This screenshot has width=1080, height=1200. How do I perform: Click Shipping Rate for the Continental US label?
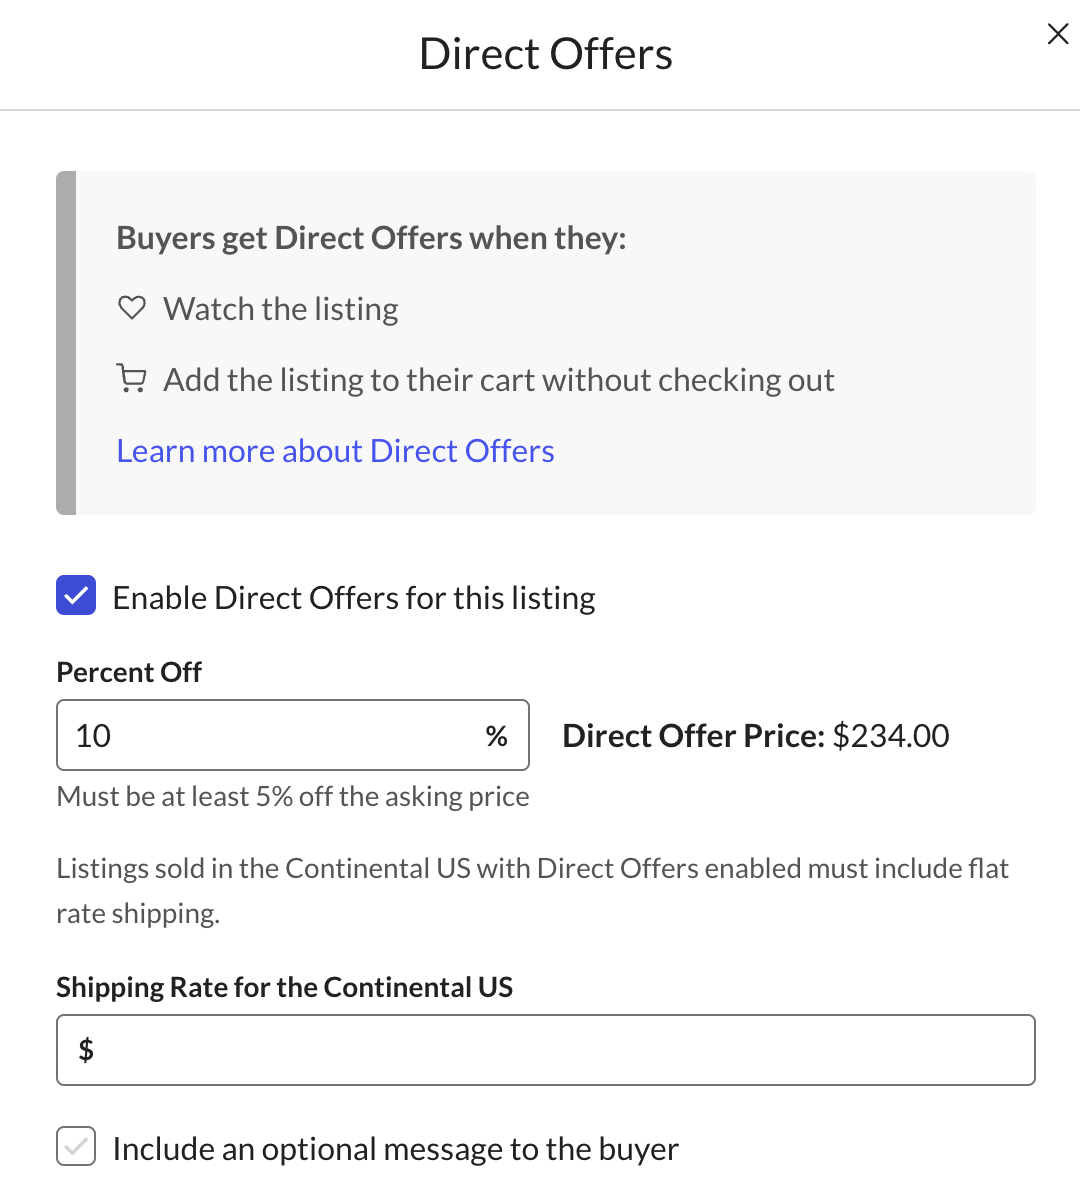point(284,987)
